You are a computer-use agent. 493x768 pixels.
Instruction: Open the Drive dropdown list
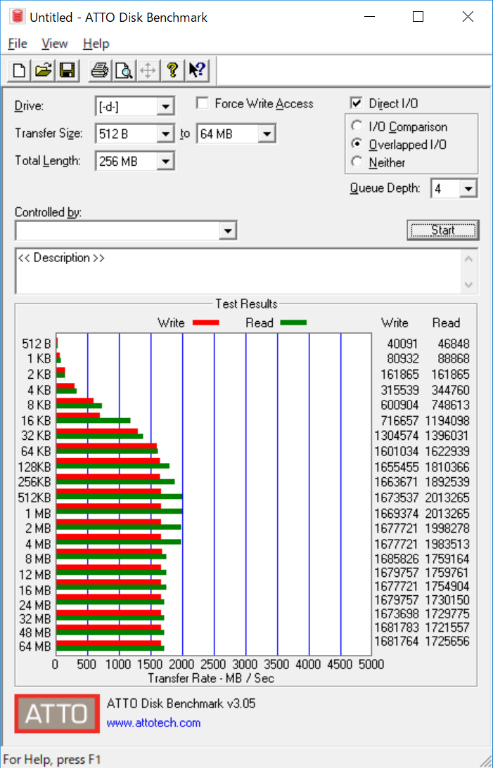pyautogui.click(x=165, y=107)
